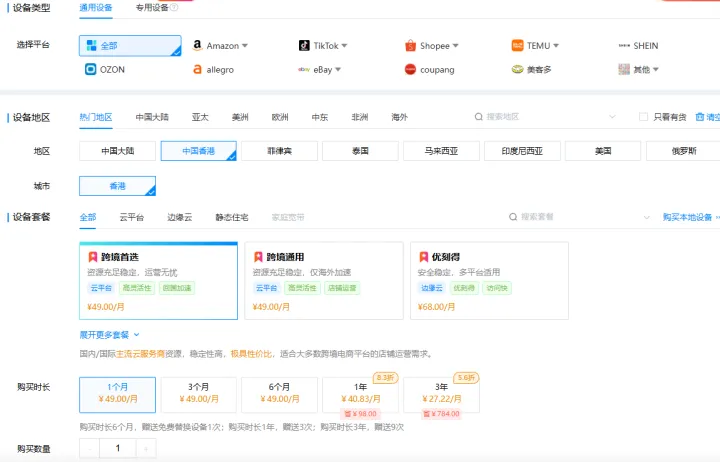Click the bookmark icon on 优刻得
The width and height of the screenshot is (720, 462).
click(x=424, y=257)
